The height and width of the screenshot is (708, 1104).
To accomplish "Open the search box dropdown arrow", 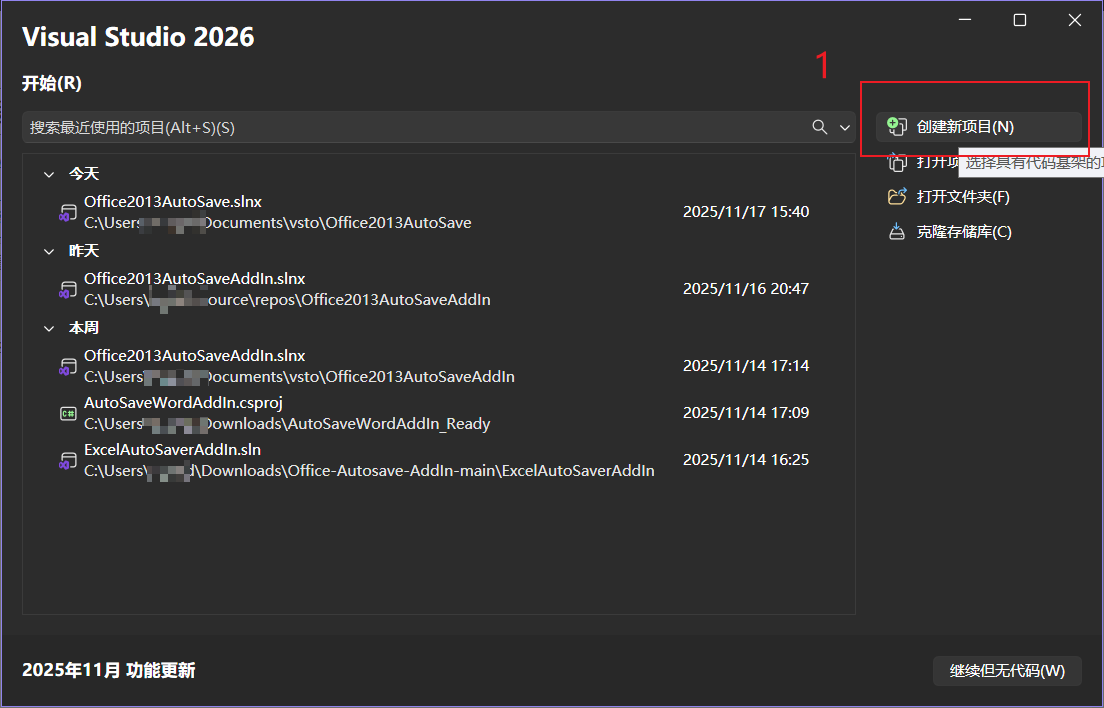I will coord(844,127).
